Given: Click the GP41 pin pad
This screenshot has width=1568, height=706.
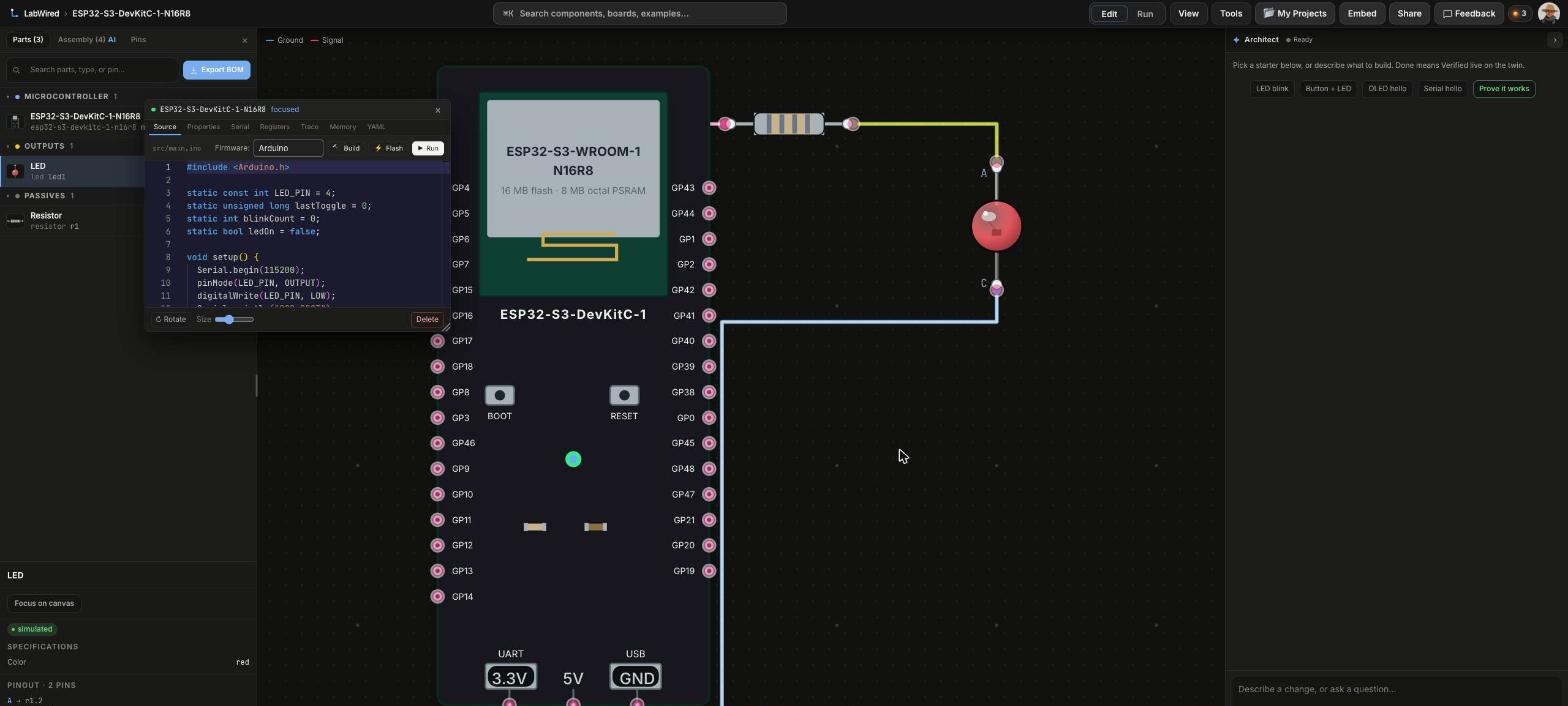Looking at the screenshot, I should pos(709,316).
